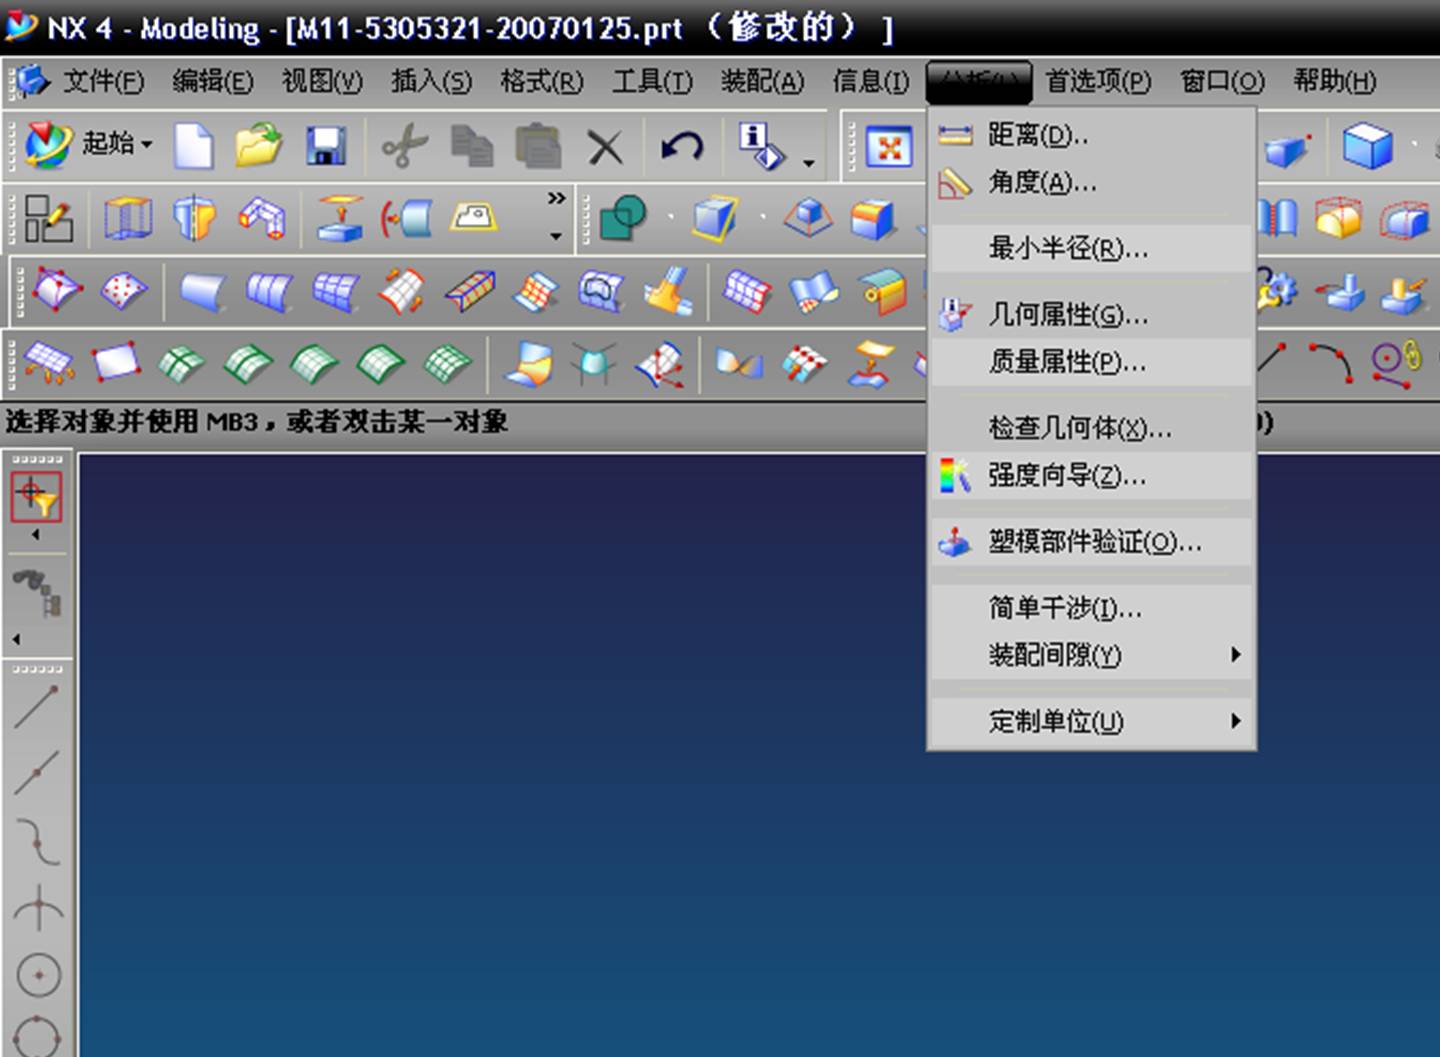Screen dimensions: 1440x1057
Task: Launch 质量属性(P) analysis
Action: click(x=1060, y=363)
